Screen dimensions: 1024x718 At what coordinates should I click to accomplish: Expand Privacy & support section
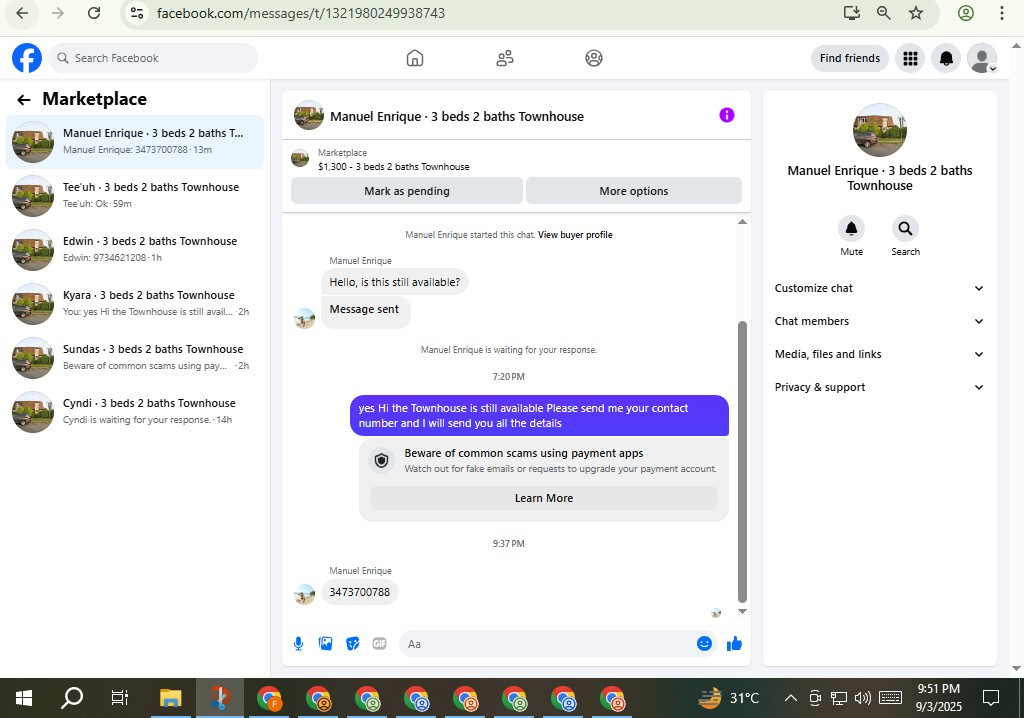tap(879, 387)
